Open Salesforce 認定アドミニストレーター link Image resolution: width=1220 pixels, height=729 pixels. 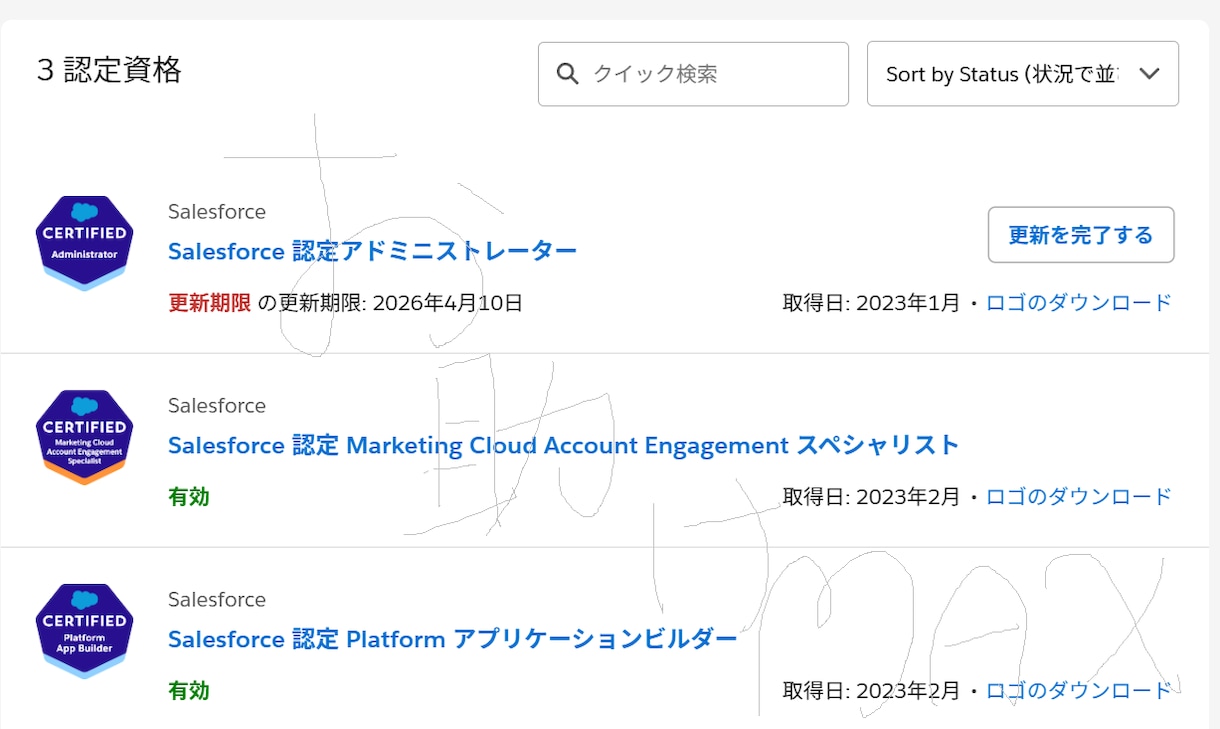373,251
